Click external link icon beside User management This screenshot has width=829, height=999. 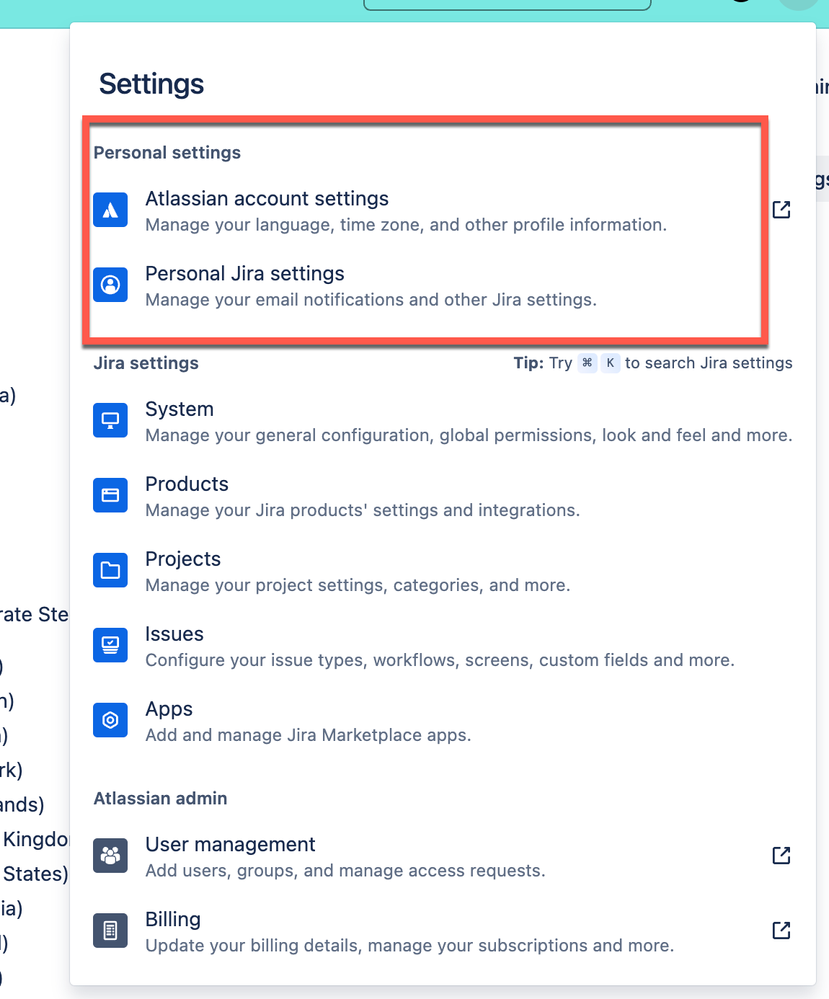781,855
